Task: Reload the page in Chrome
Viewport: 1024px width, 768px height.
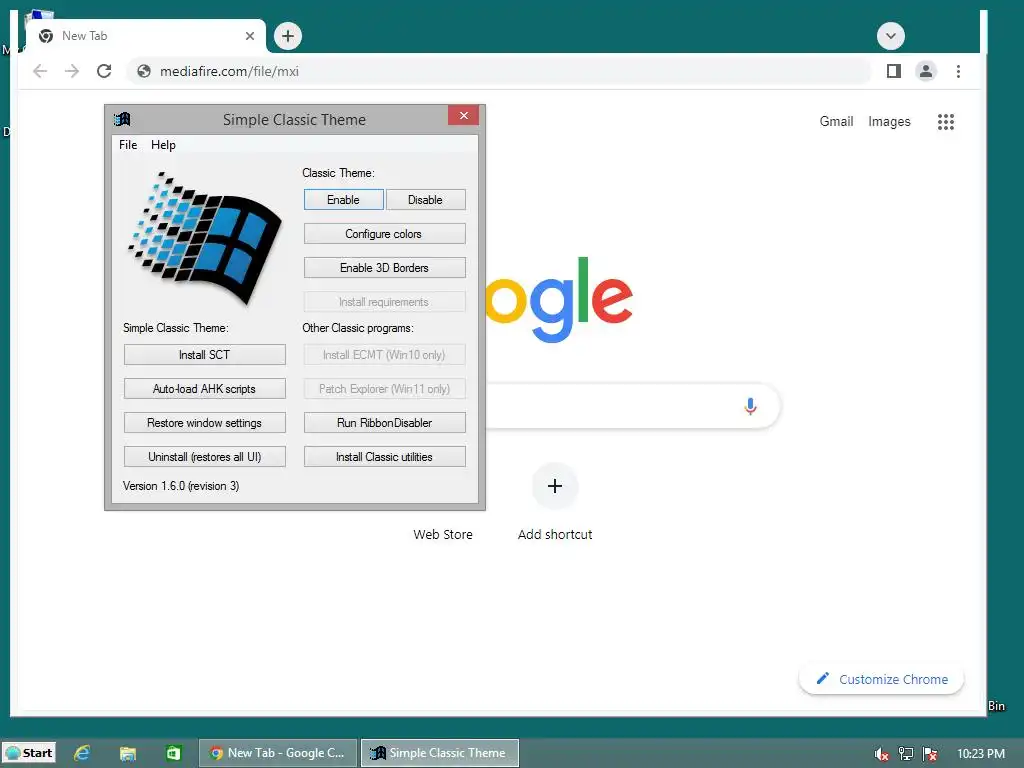Action: click(104, 71)
